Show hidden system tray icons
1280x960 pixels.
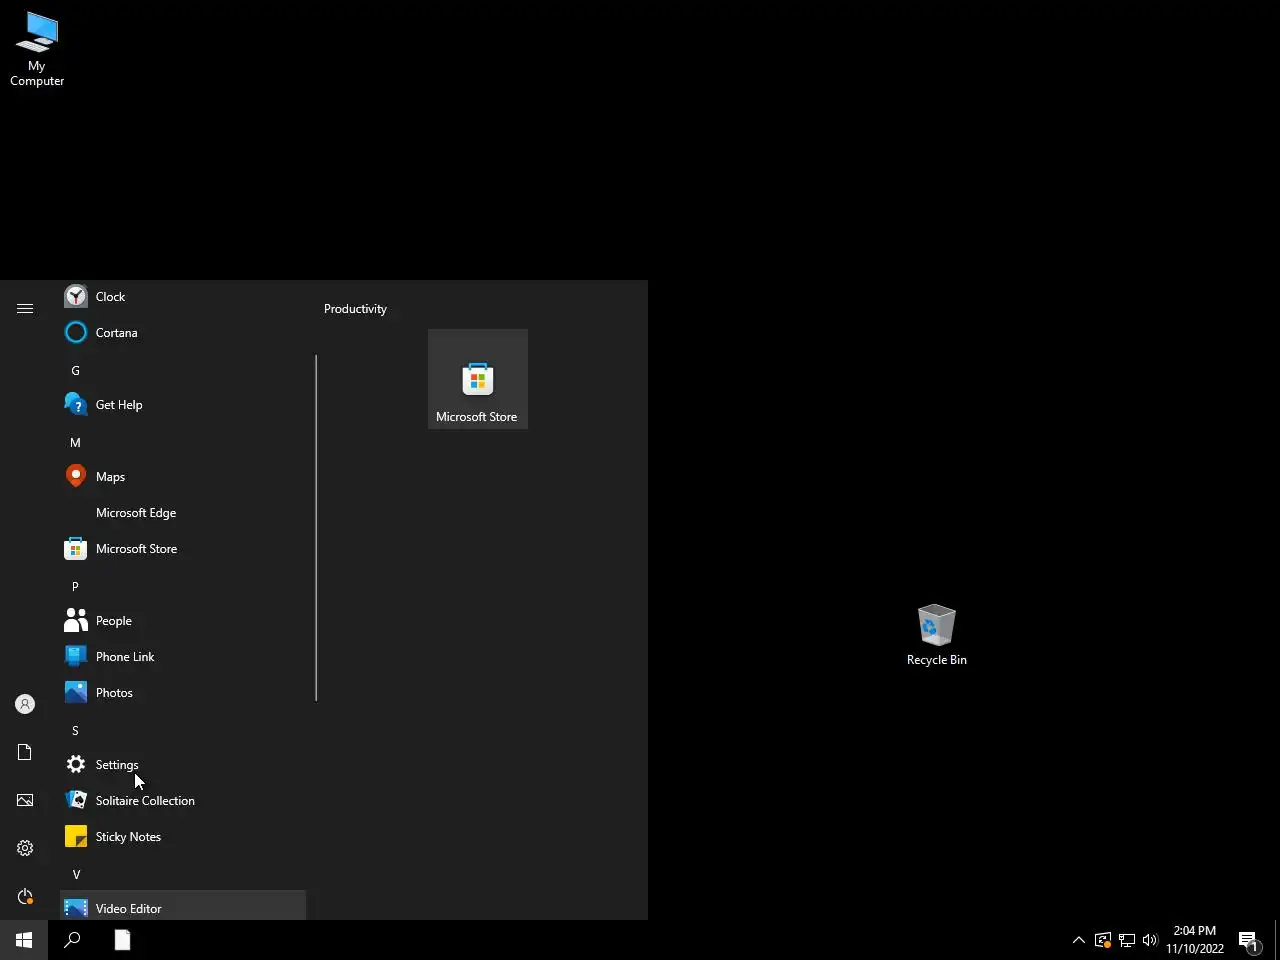tap(1078, 940)
